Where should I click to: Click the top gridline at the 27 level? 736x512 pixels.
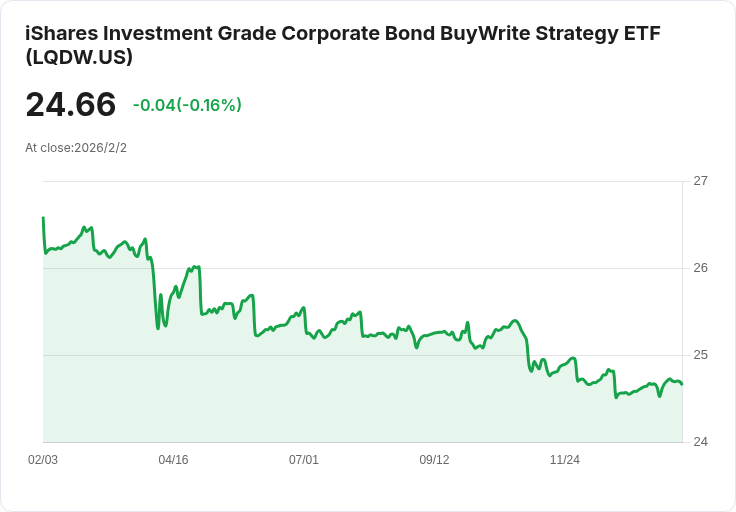tap(360, 181)
